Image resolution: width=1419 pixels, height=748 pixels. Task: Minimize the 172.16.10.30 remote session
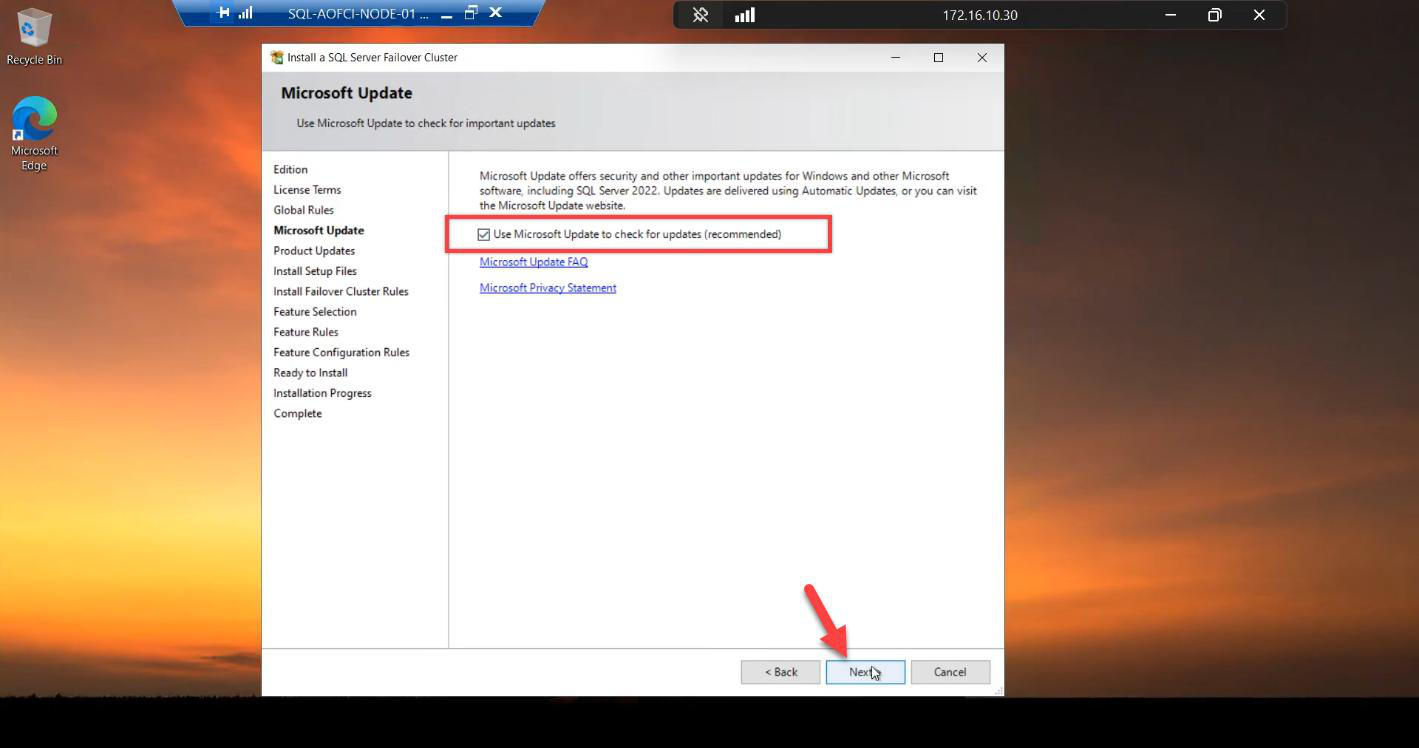click(1171, 15)
